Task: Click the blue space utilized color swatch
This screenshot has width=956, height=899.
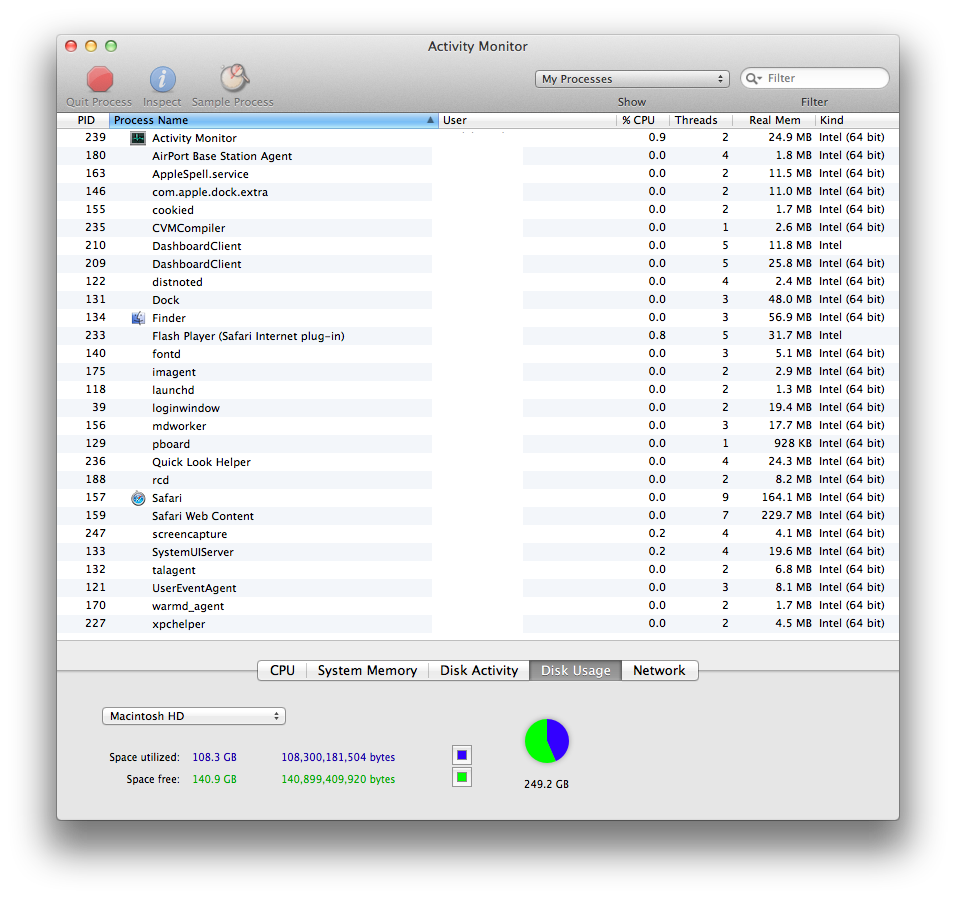Action: 462,755
